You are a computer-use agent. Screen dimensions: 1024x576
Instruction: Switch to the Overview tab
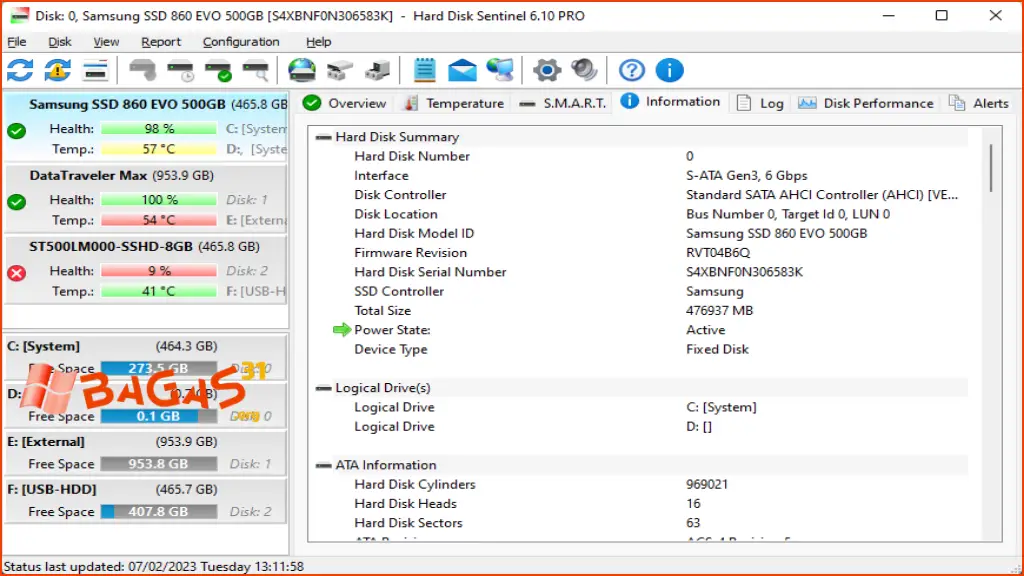point(345,103)
